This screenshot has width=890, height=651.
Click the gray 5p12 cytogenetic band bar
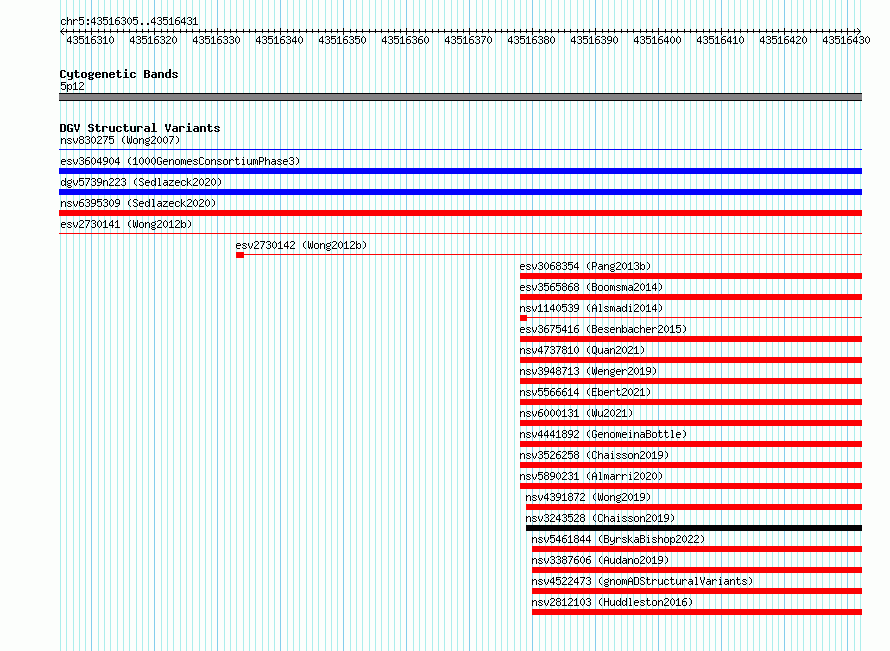[x=460, y=97]
